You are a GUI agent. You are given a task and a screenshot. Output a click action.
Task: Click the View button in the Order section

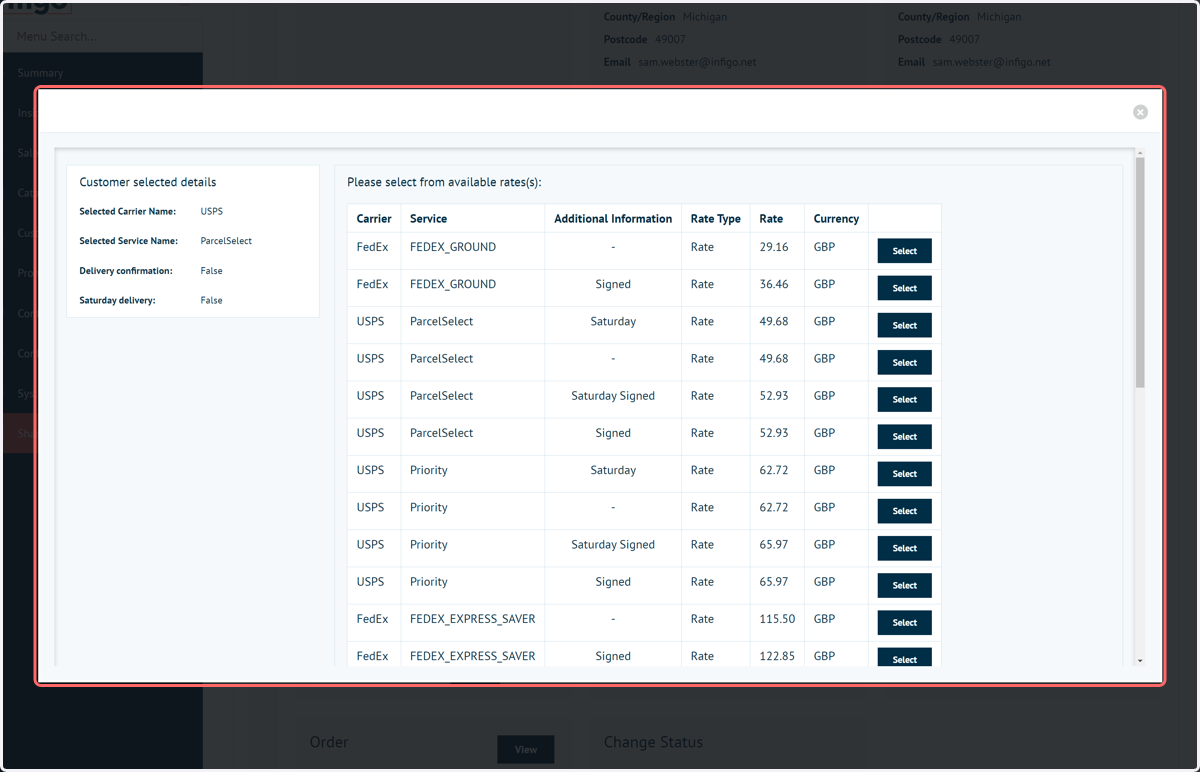[x=525, y=749]
